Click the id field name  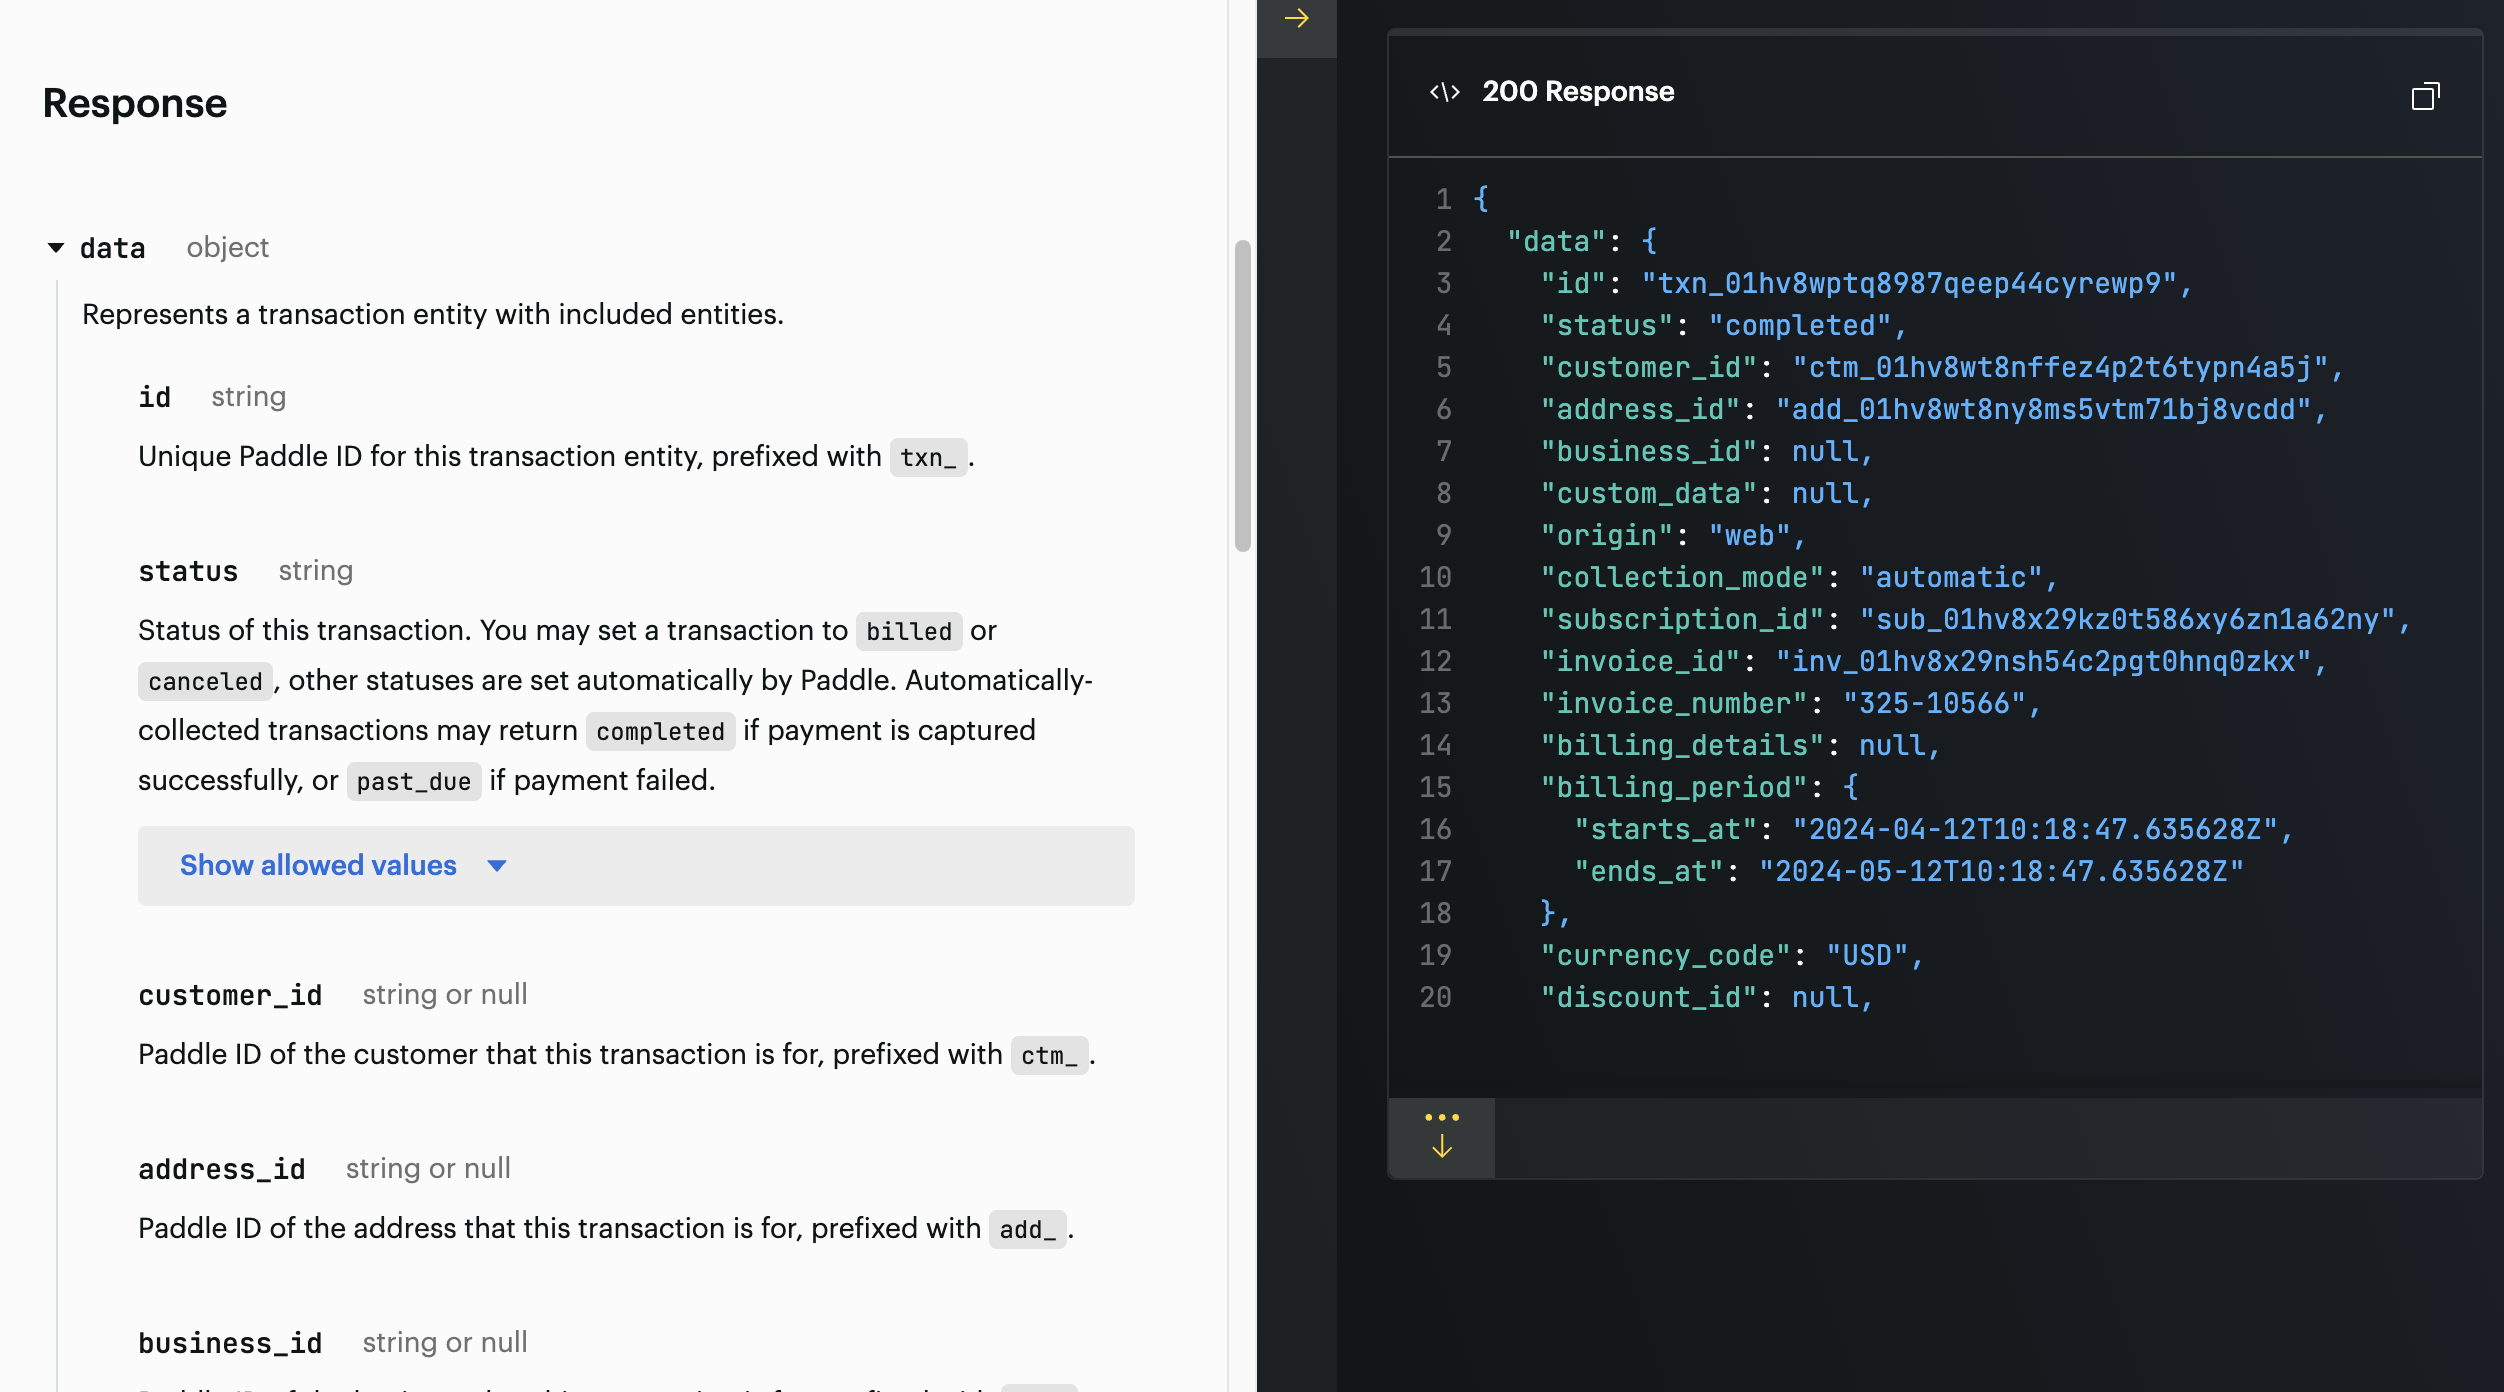click(154, 397)
